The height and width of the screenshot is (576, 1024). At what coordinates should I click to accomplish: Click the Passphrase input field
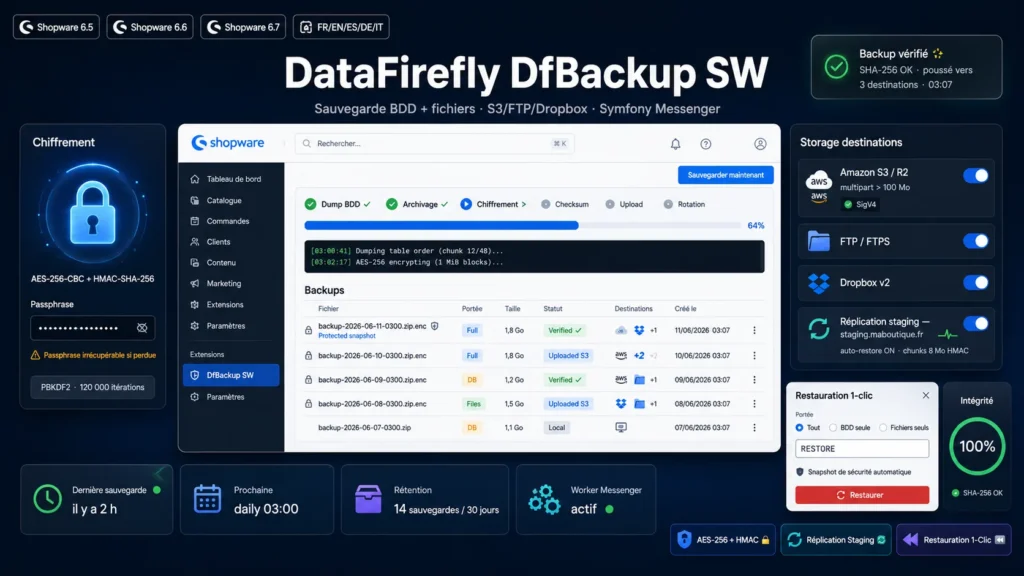(x=93, y=328)
